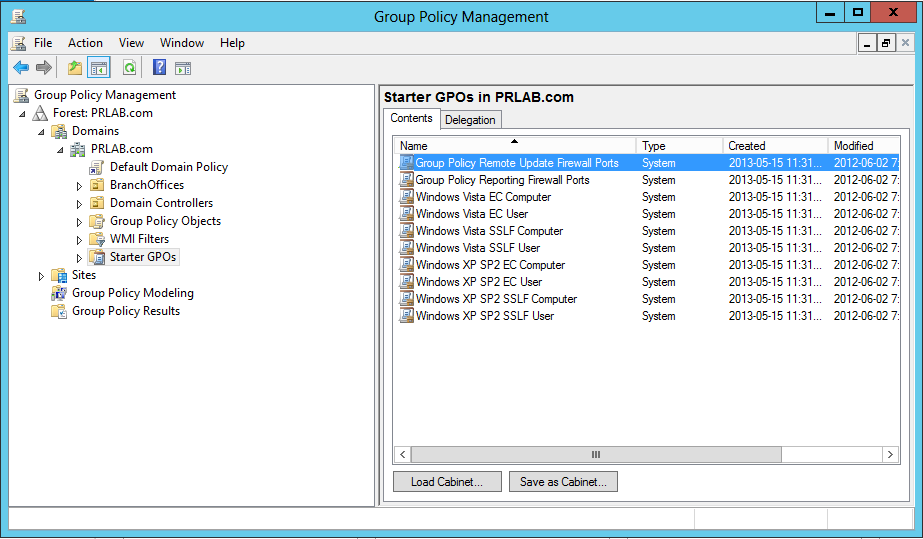Viewport: 923px width, 539px height.
Task: Open the Help menu
Action: point(233,43)
